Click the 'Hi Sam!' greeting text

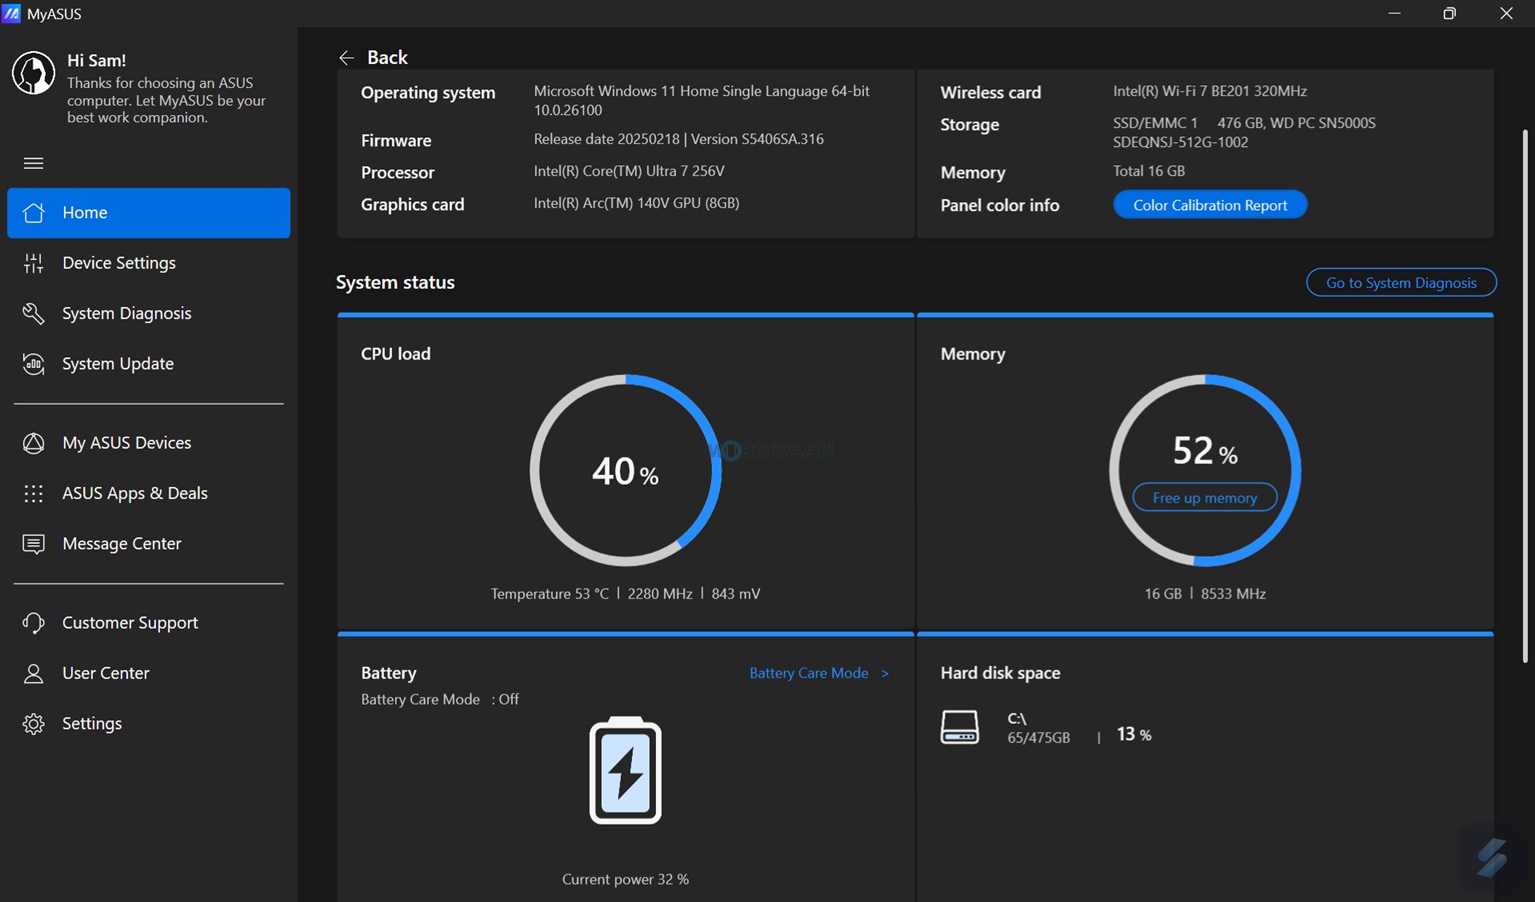(96, 61)
